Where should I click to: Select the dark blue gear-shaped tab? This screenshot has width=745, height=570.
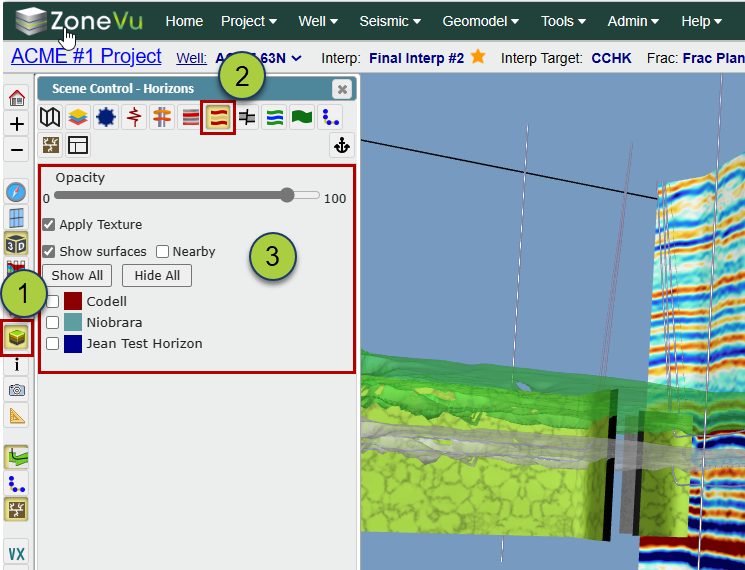[x=105, y=117]
